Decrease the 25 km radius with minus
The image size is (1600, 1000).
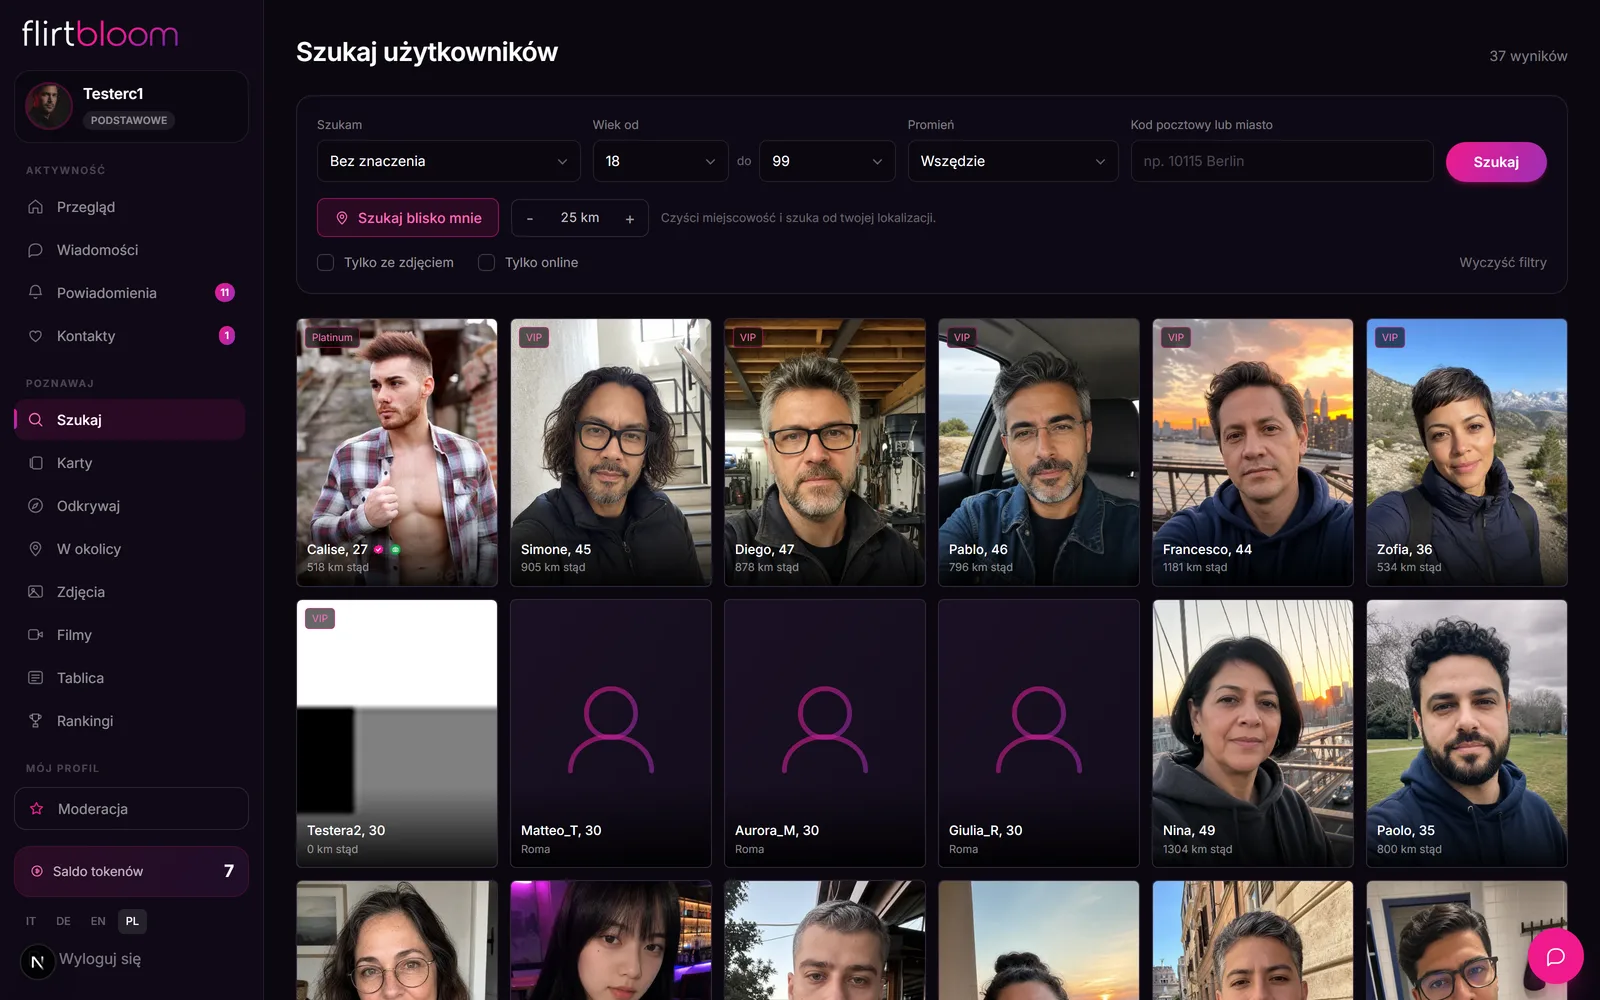point(530,219)
